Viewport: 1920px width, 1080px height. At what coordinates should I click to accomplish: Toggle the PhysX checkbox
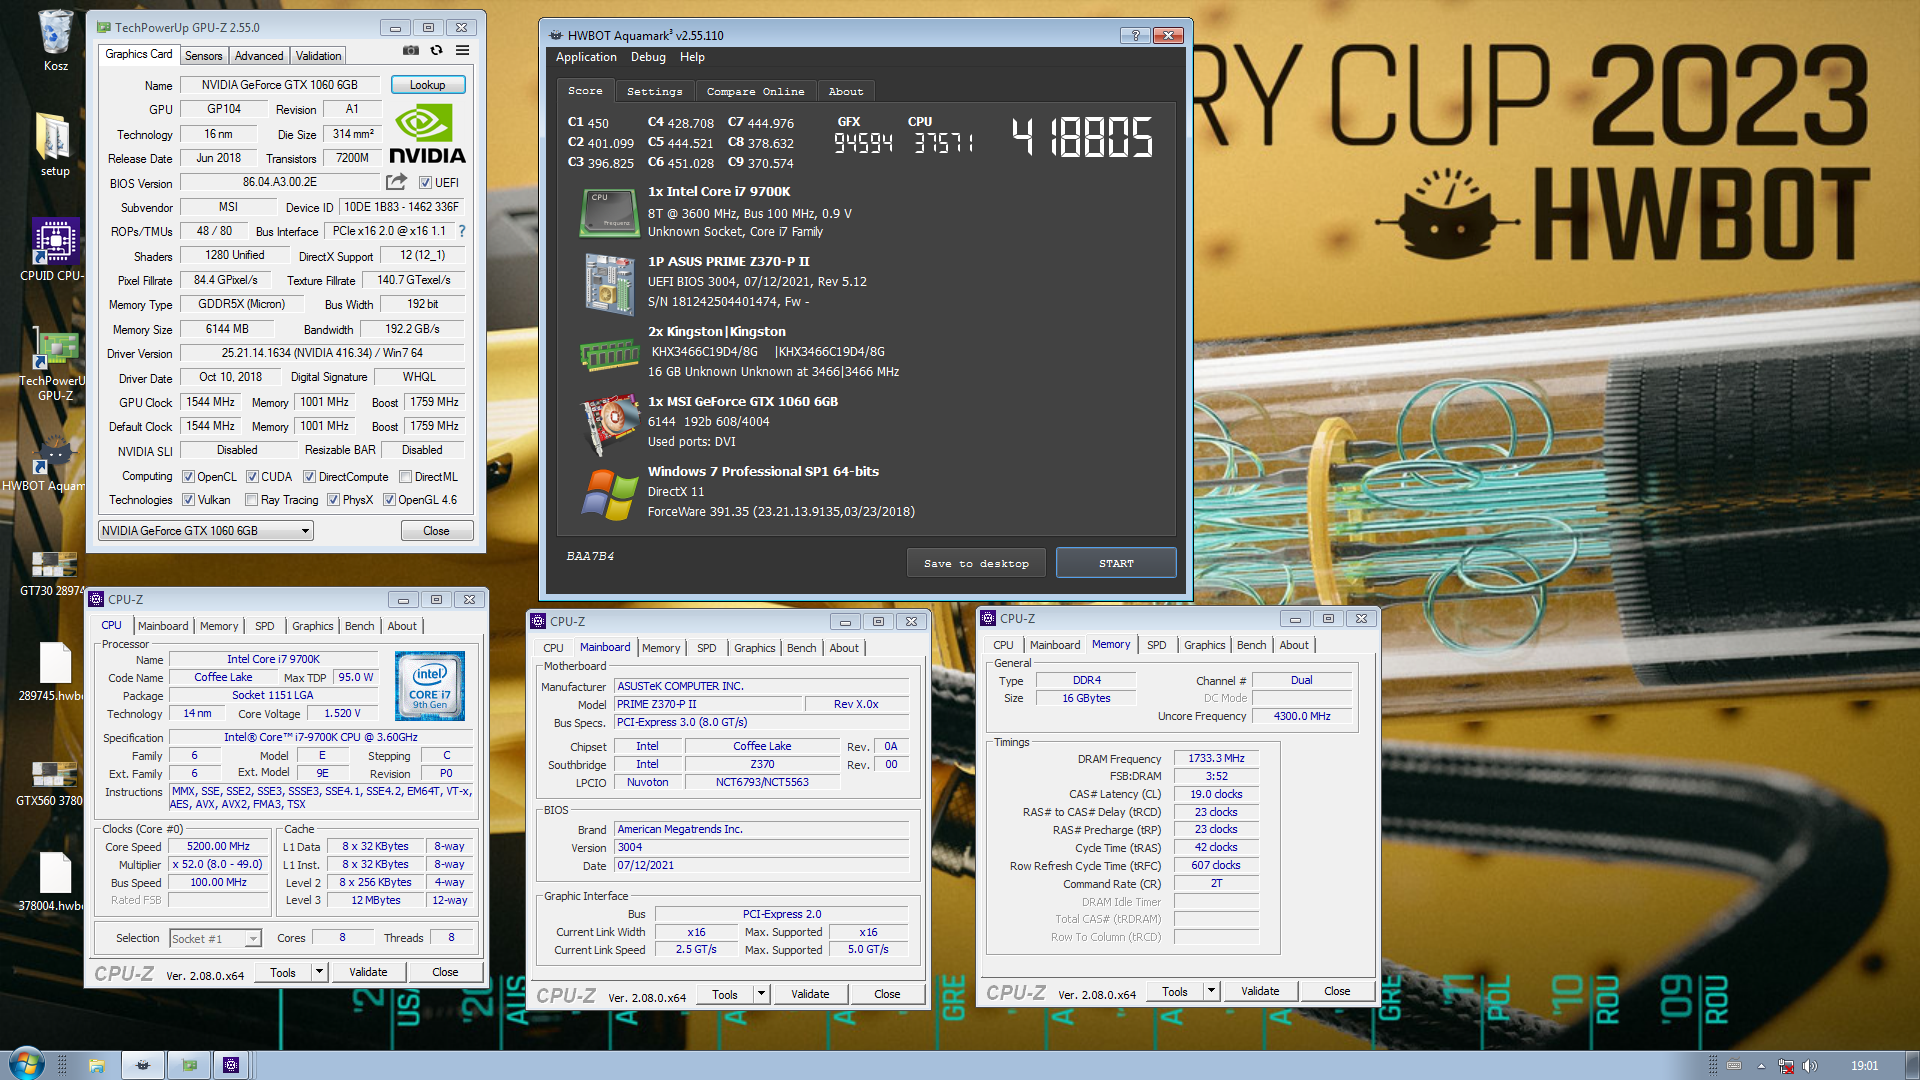(x=333, y=500)
